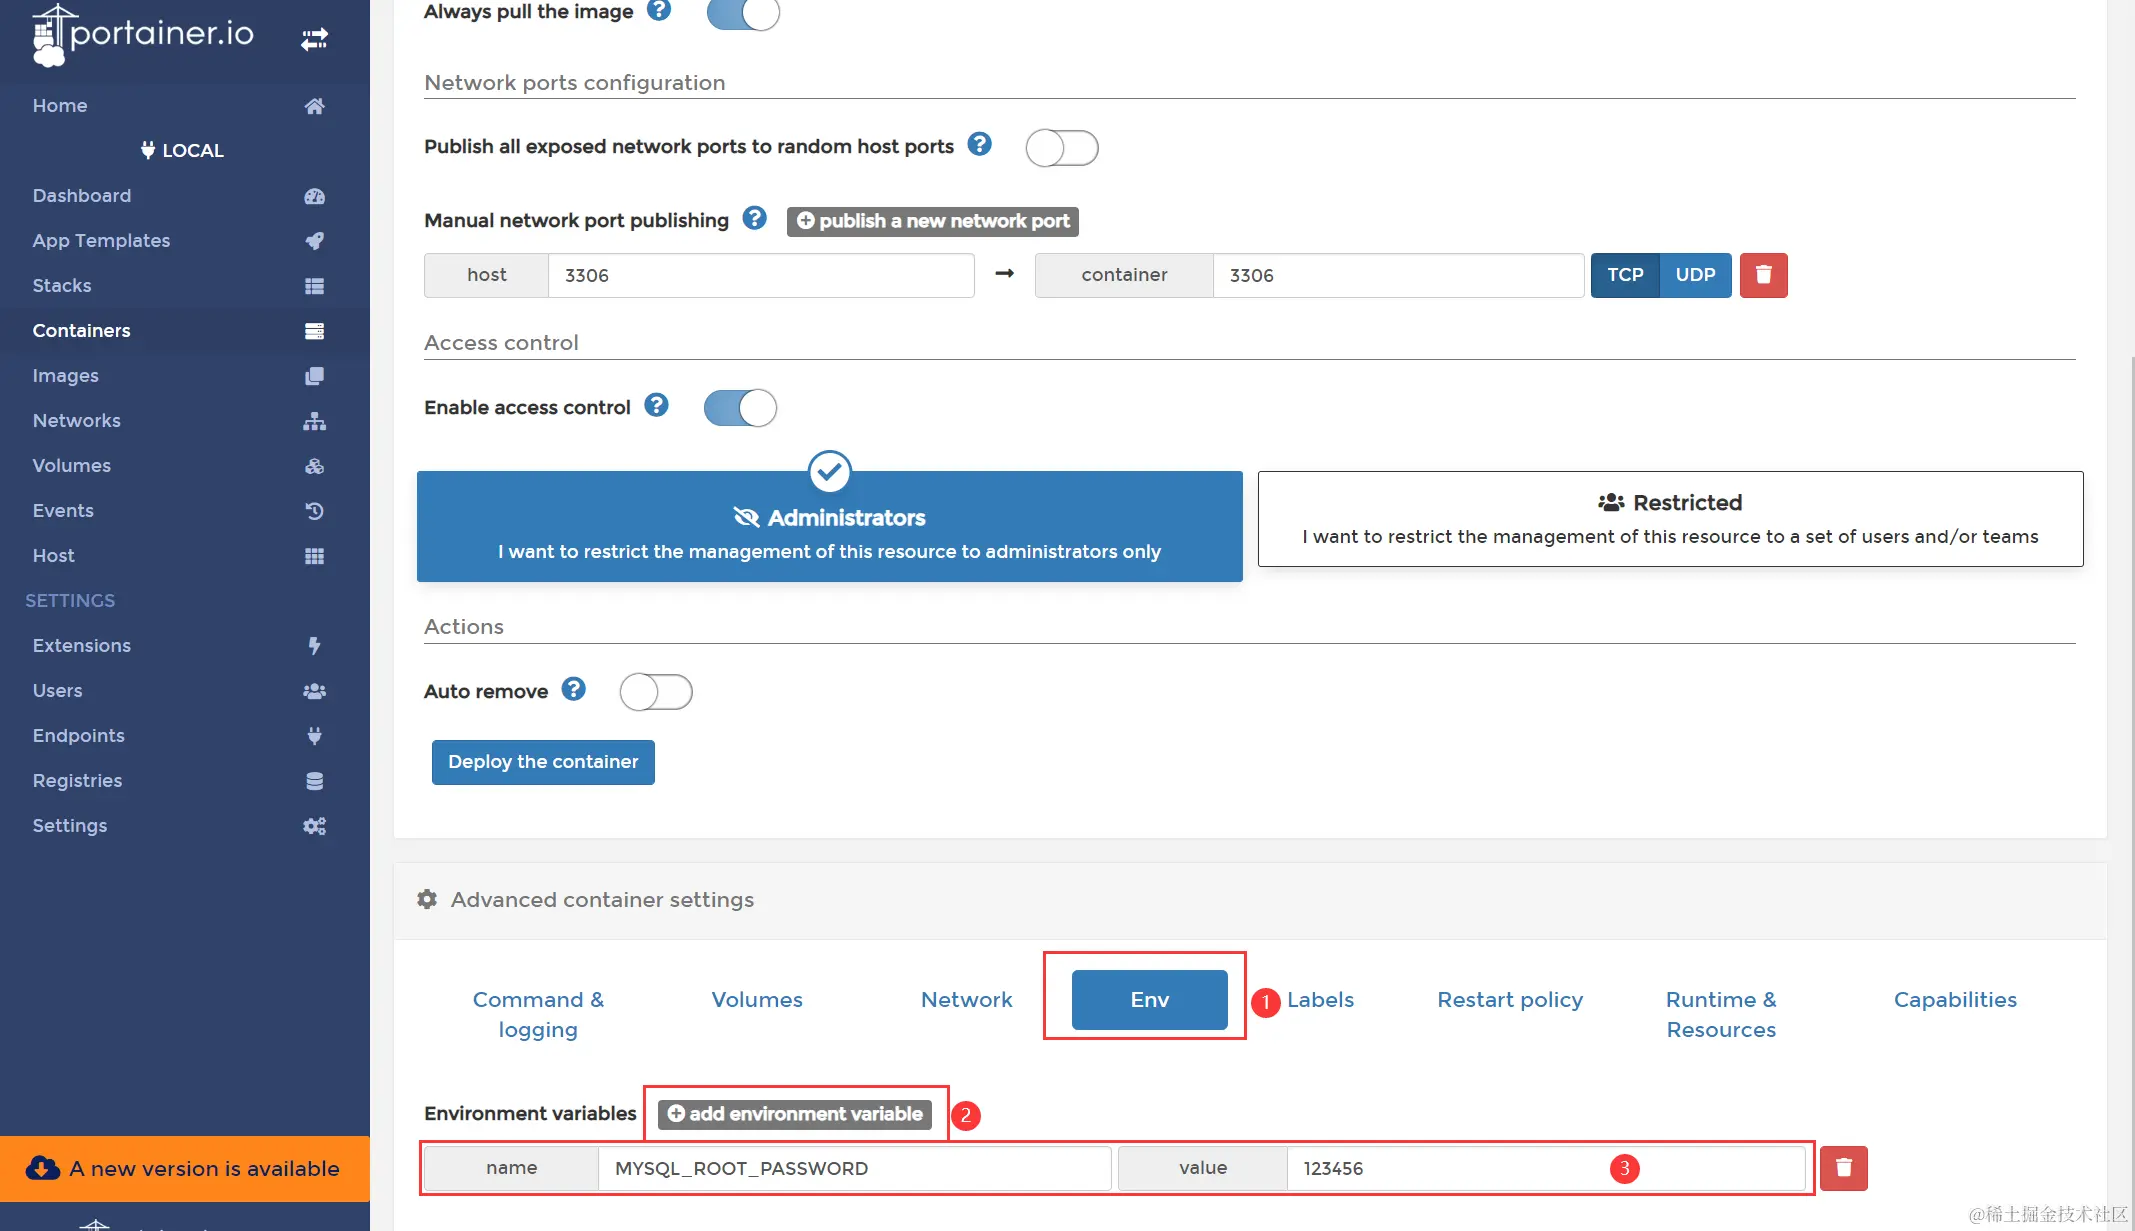Select the UDP protocol button
Screen dimensions: 2135x1231
pos(1695,275)
